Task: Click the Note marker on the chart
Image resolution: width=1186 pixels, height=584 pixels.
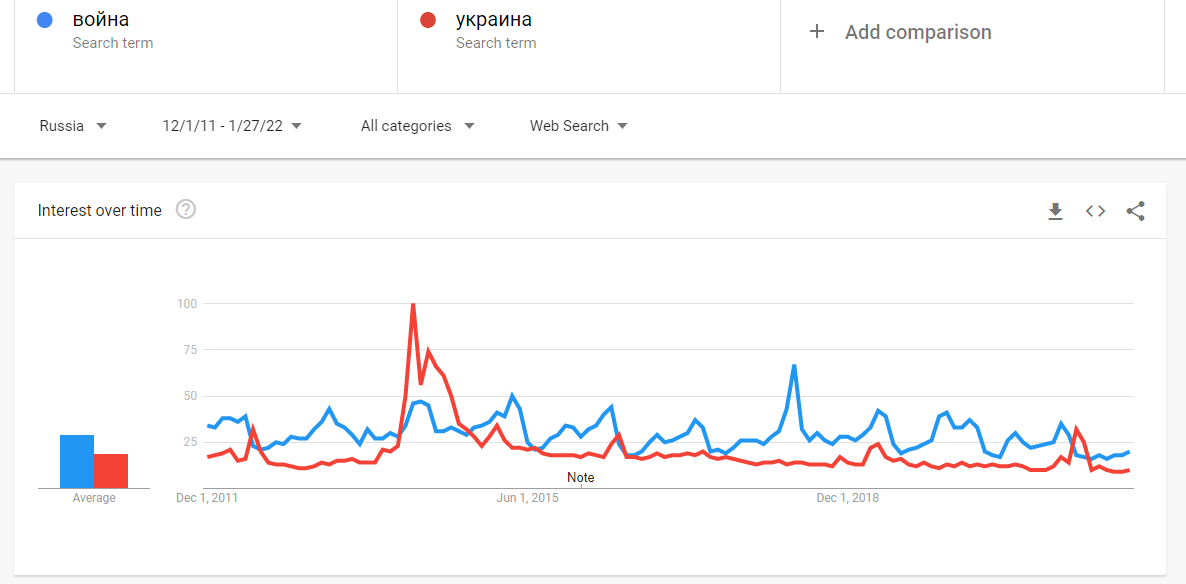Action: (580, 478)
